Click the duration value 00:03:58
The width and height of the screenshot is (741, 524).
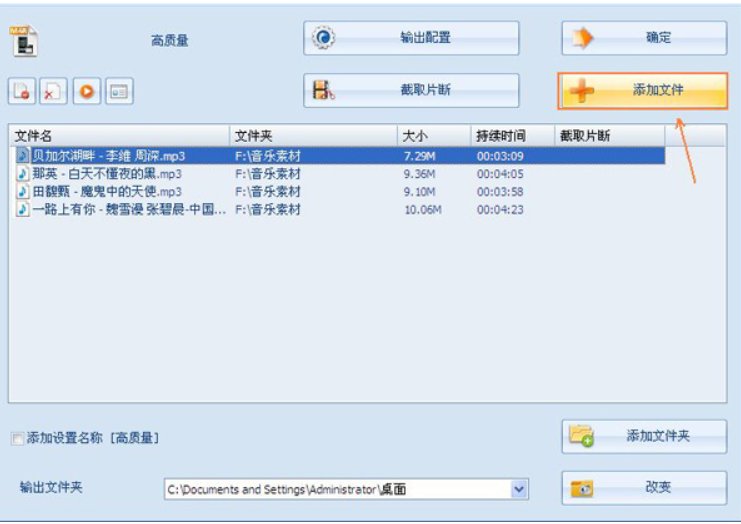click(500, 192)
